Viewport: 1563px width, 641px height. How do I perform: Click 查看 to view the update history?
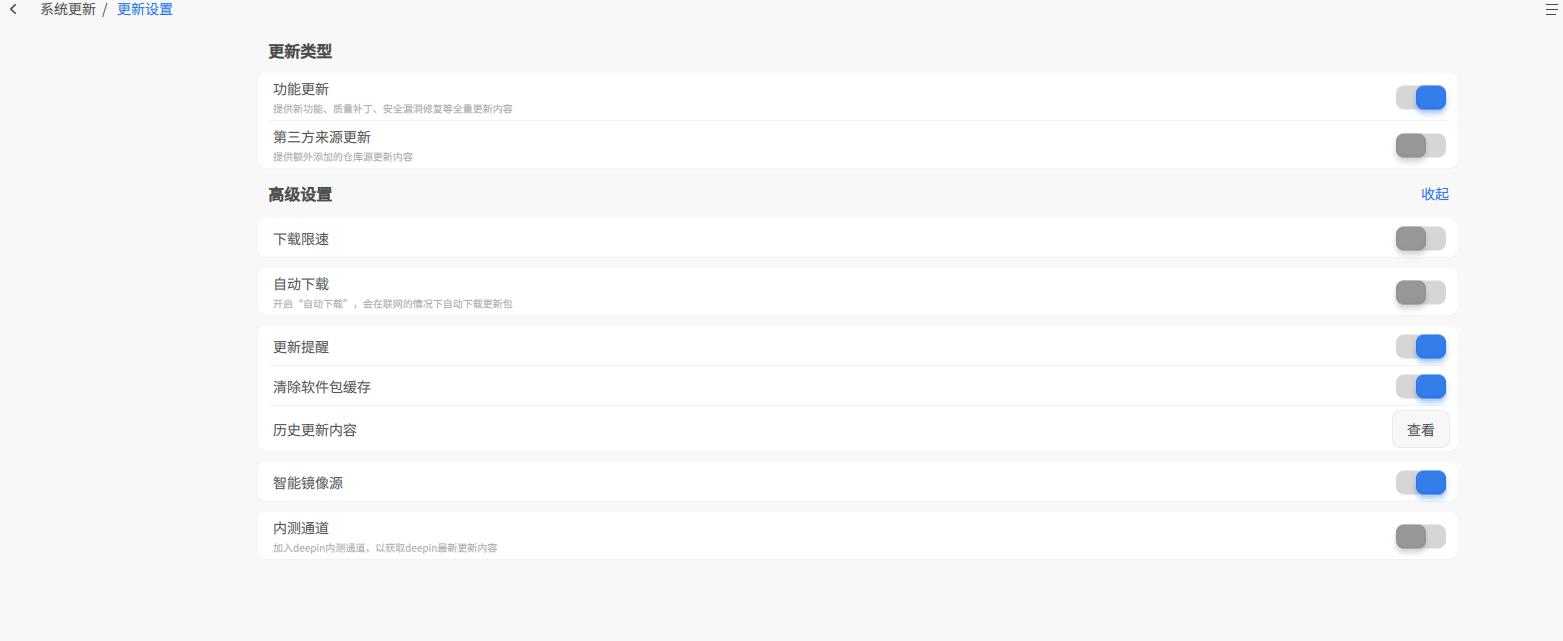tap(1420, 429)
